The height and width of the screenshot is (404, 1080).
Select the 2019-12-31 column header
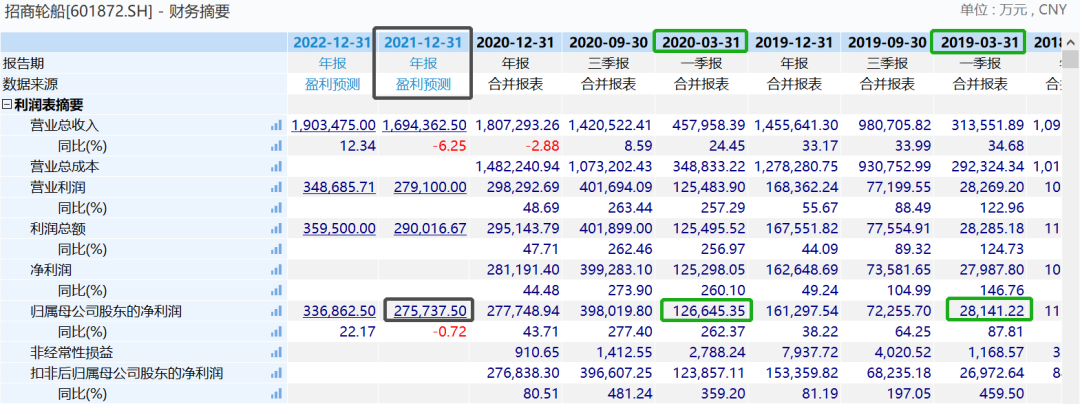tap(795, 42)
